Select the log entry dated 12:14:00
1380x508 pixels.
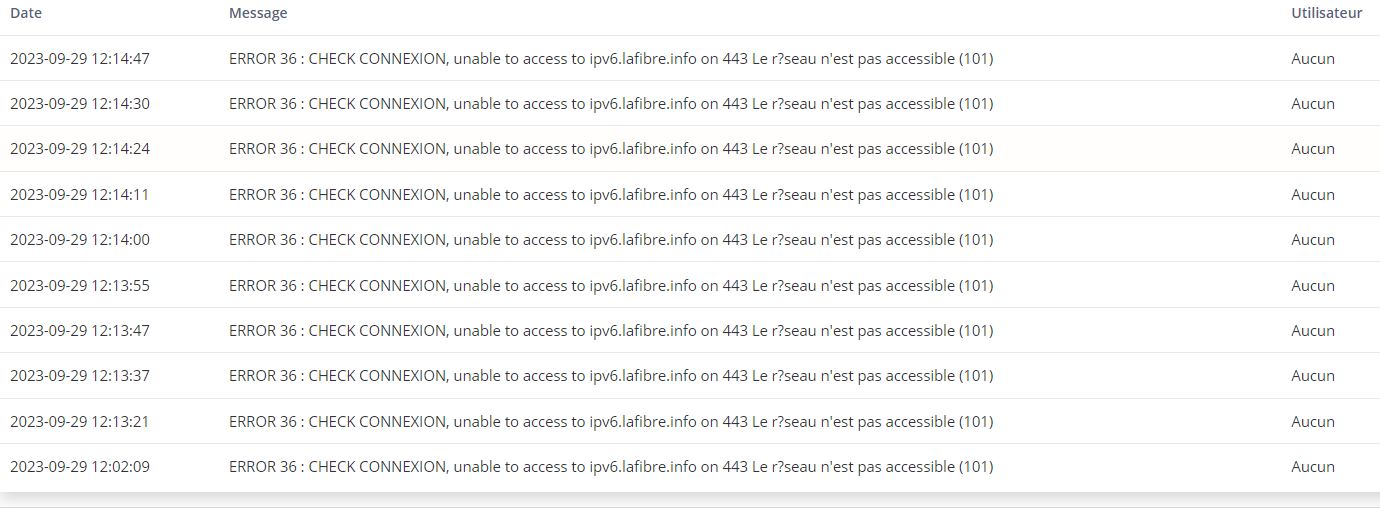click(690, 239)
